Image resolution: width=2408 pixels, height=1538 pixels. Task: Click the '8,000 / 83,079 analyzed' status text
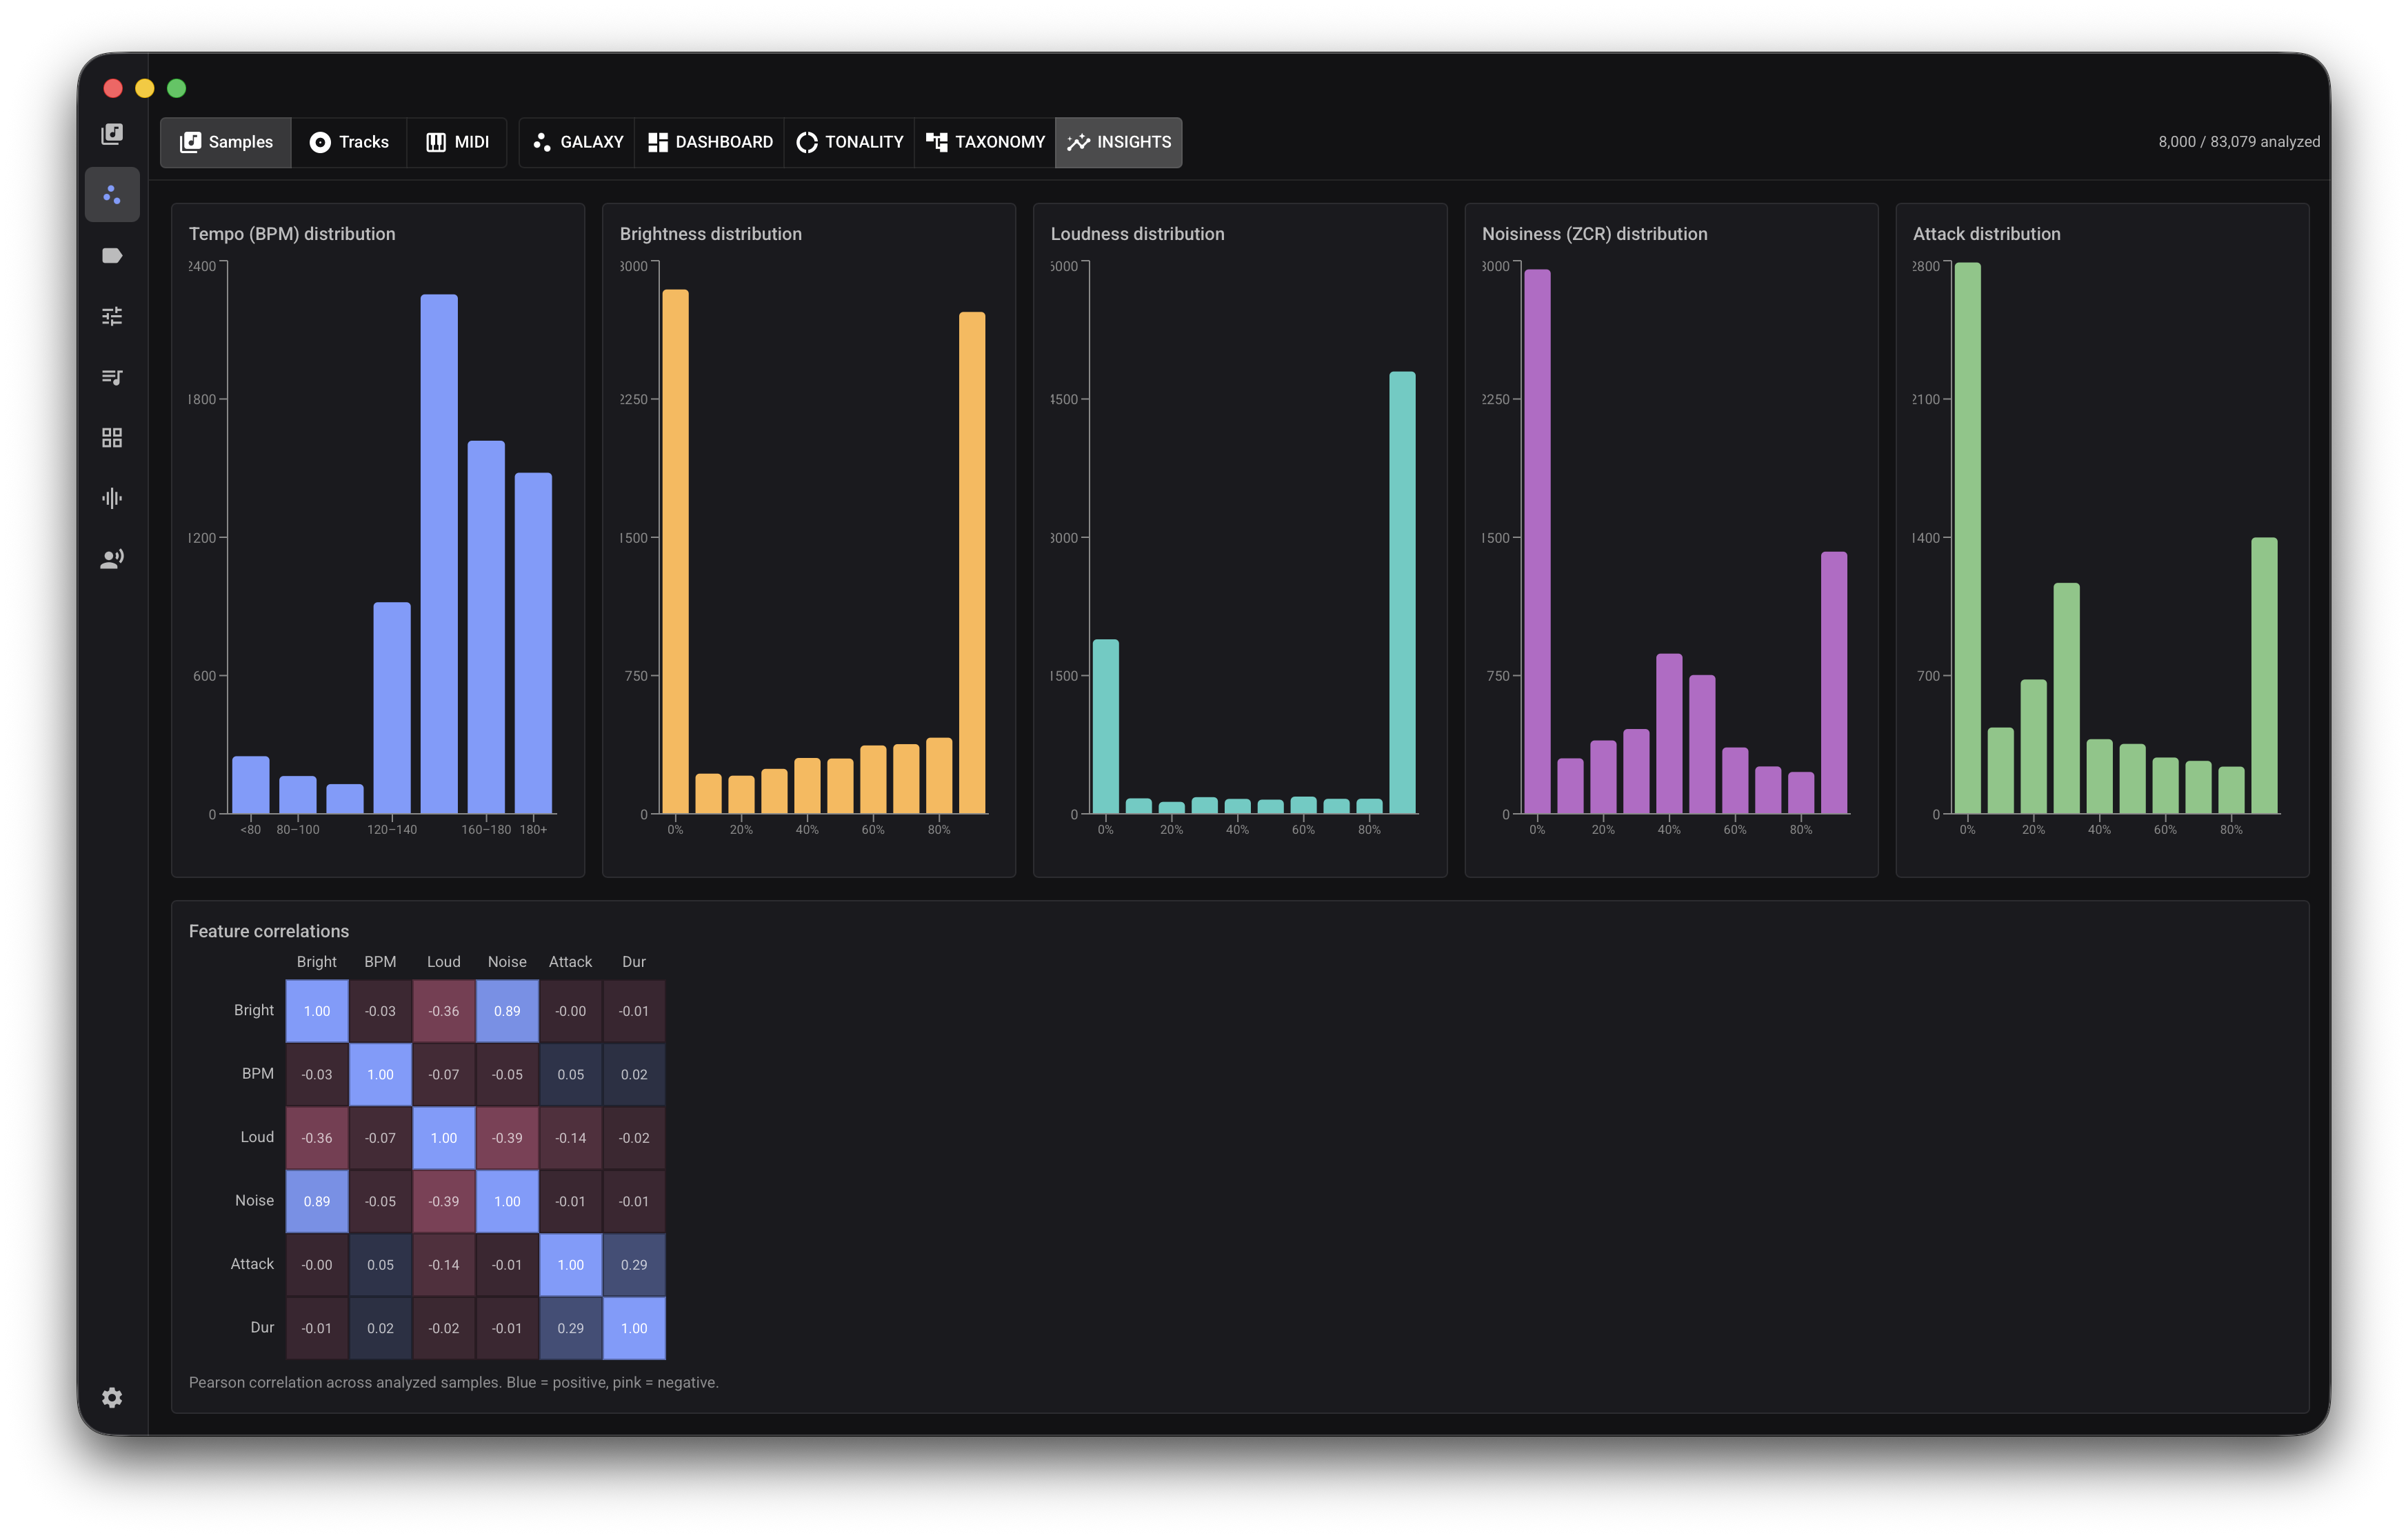[x=2238, y=142]
